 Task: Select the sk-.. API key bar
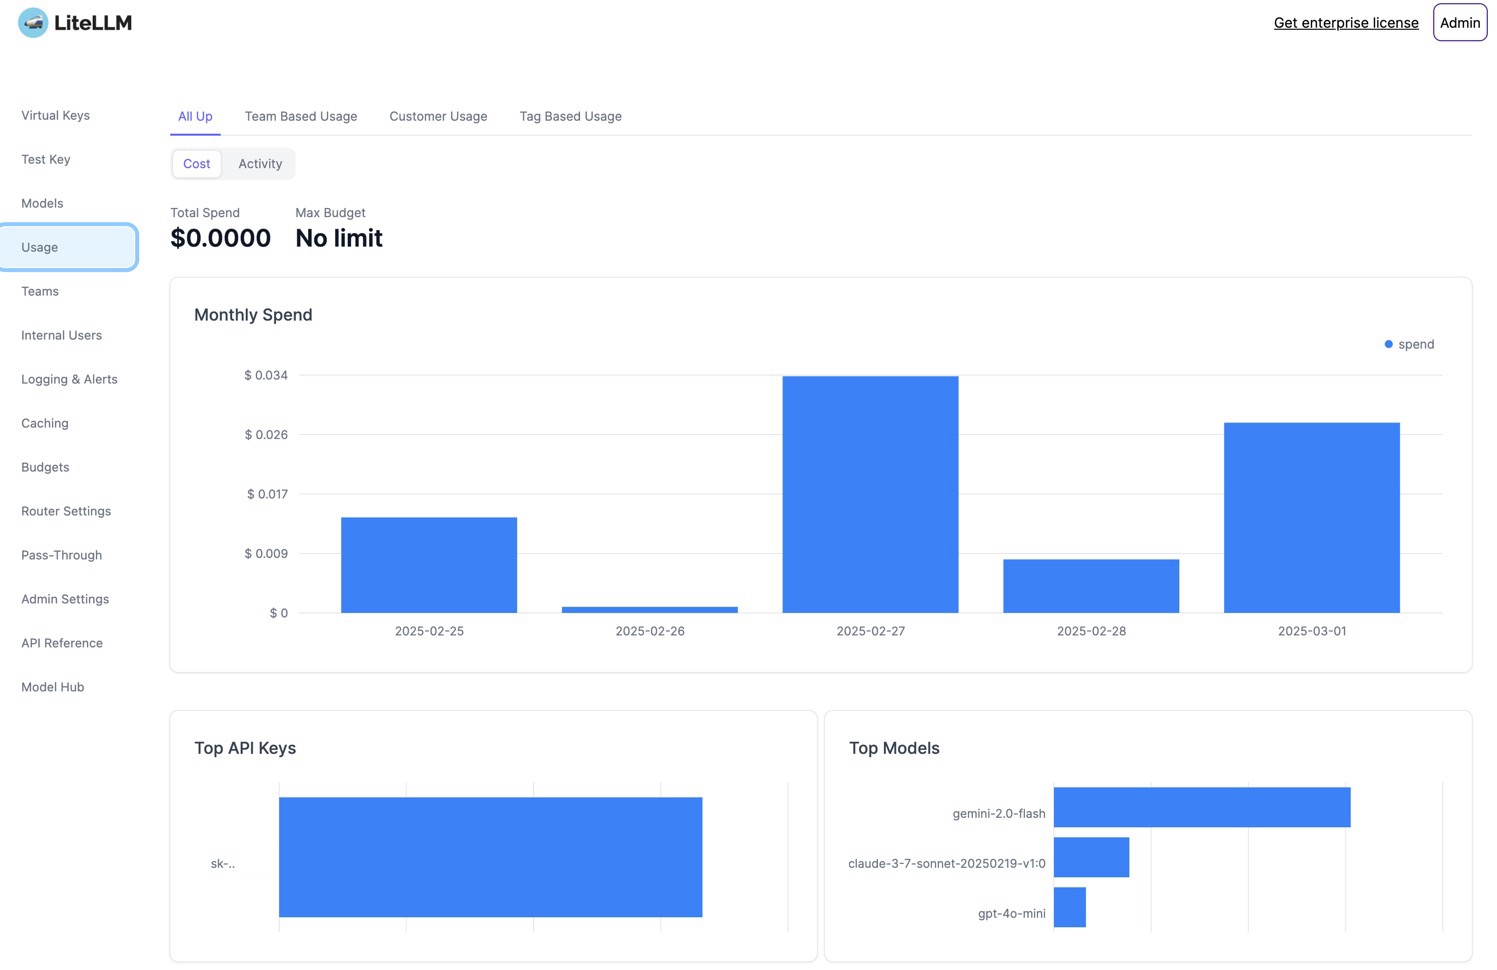[x=490, y=857]
